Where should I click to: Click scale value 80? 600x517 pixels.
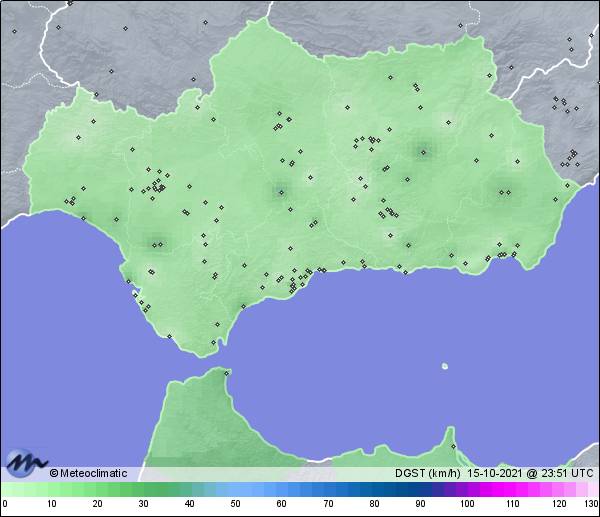(x=374, y=504)
